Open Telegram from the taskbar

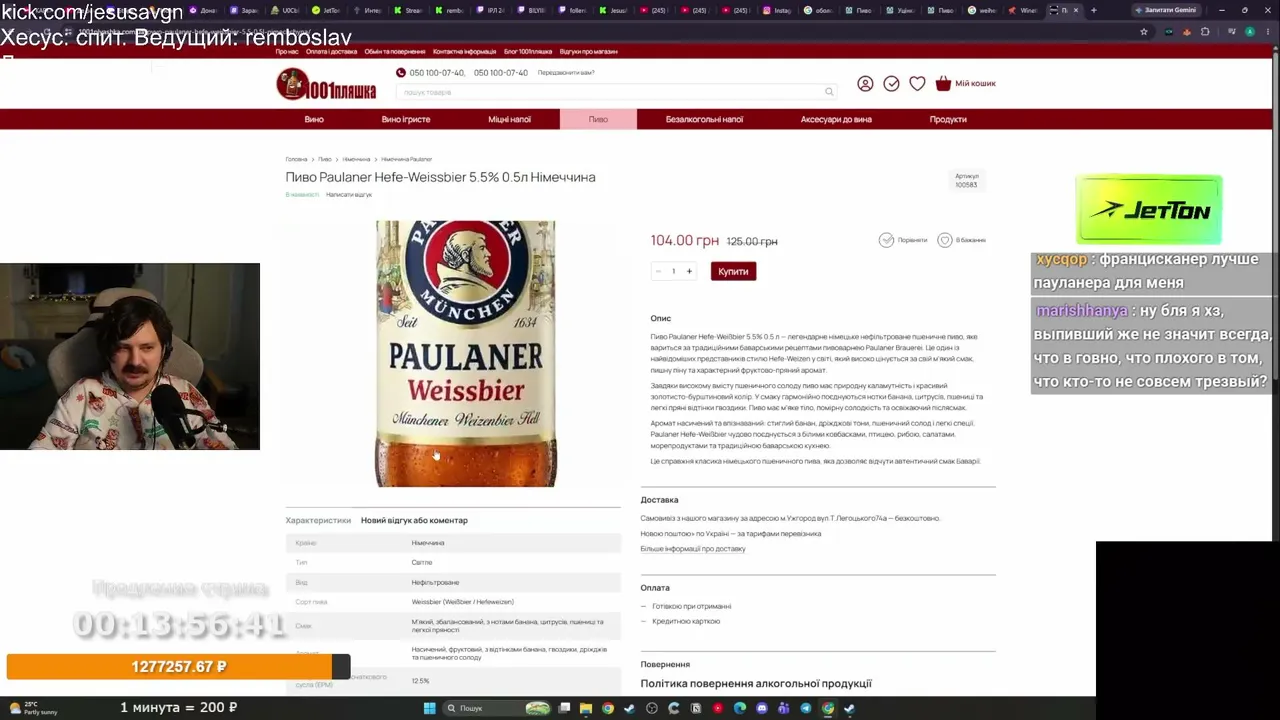[806, 708]
